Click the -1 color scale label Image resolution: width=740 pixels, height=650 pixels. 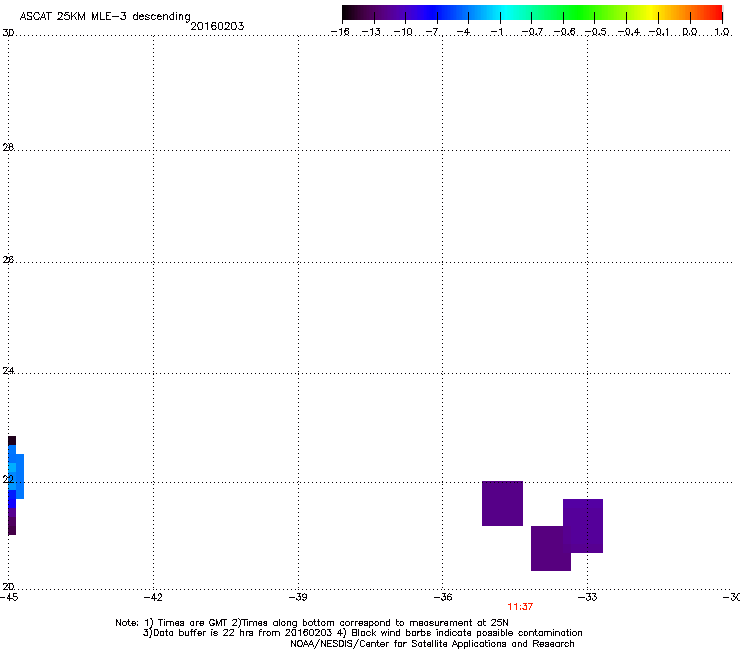point(496,32)
